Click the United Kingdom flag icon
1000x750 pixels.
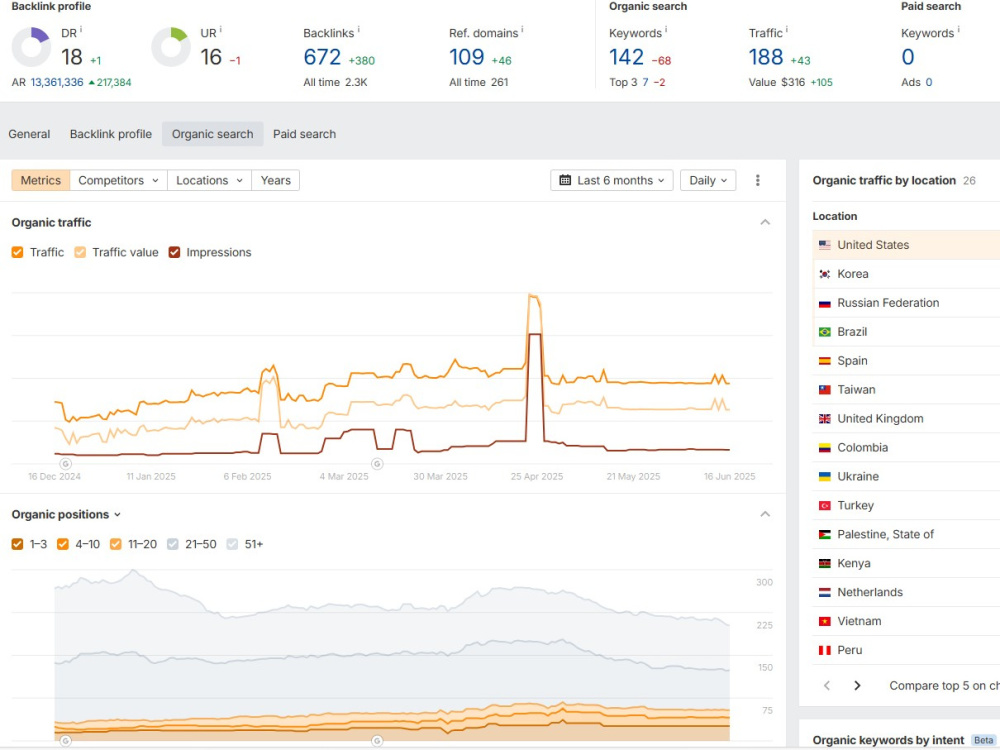825,419
